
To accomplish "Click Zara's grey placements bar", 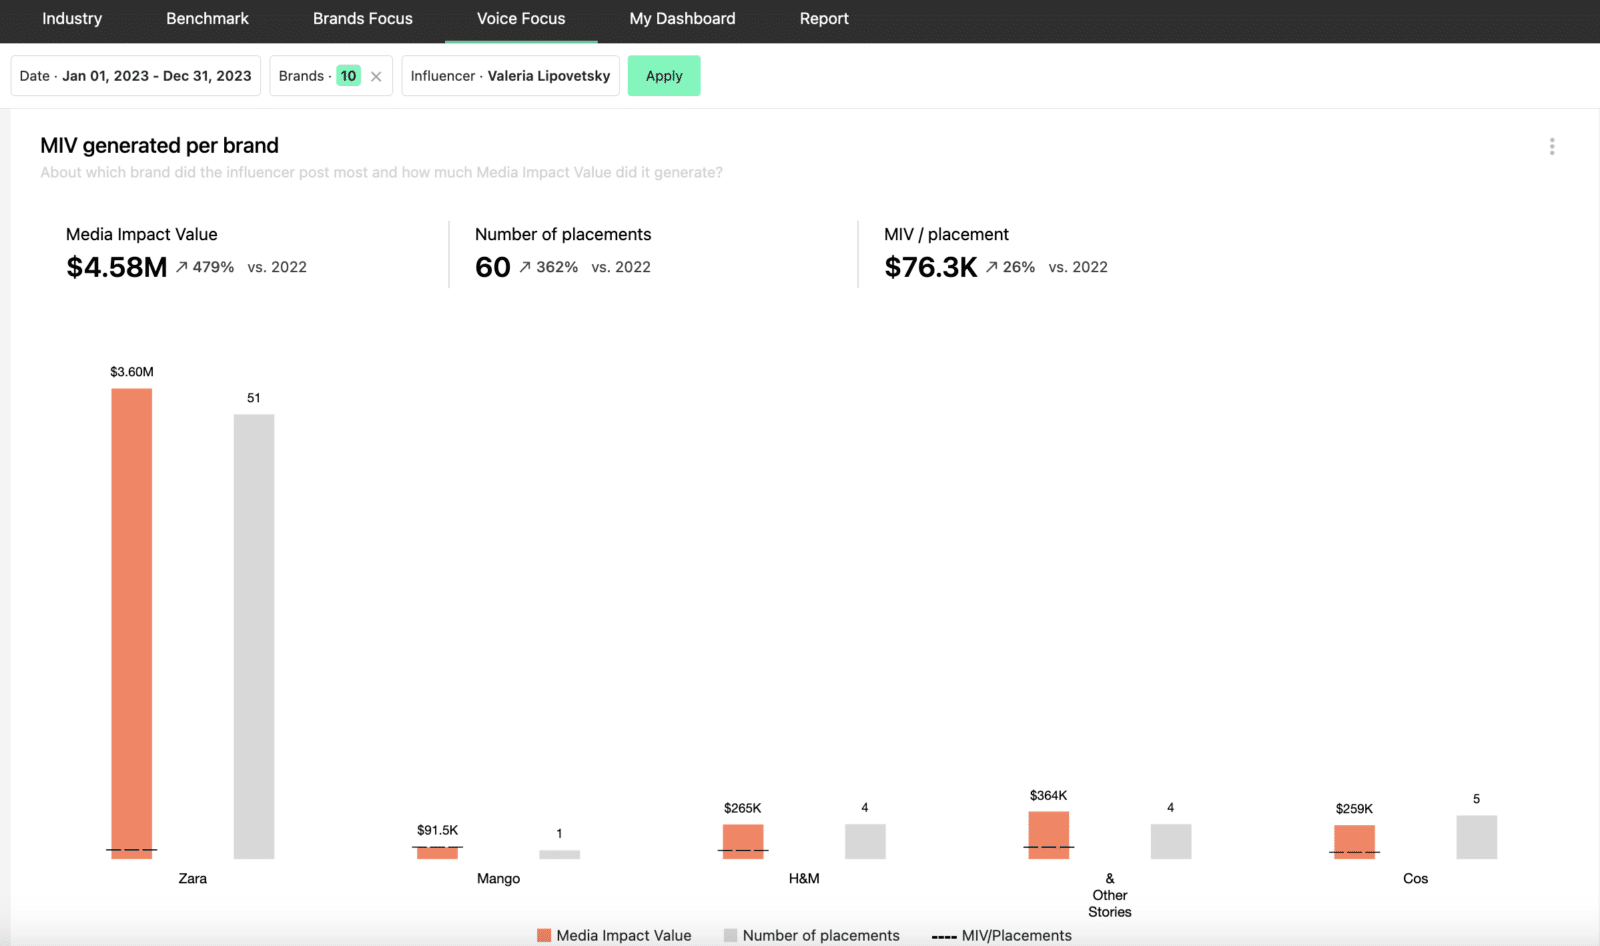I will pyautogui.click(x=254, y=636).
